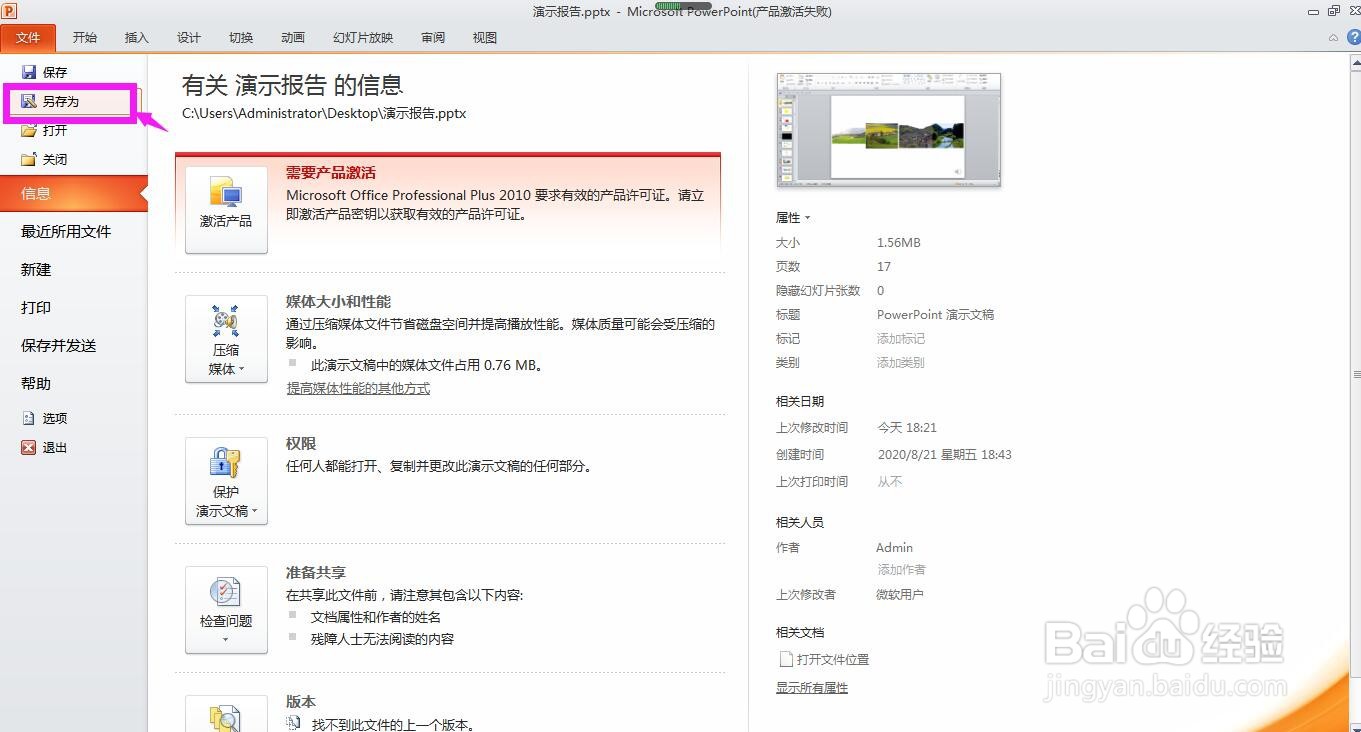Click the 打开文件位置 file icon

pyautogui.click(x=785, y=659)
